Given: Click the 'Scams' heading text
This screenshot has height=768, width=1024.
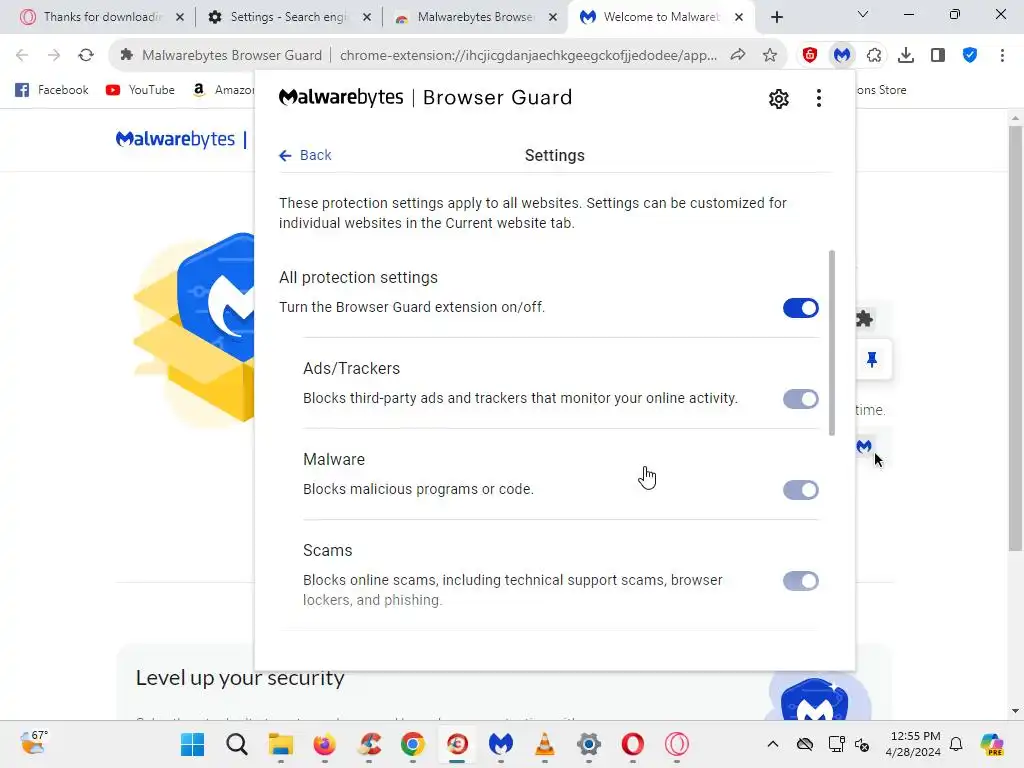Looking at the screenshot, I should [328, 551].
